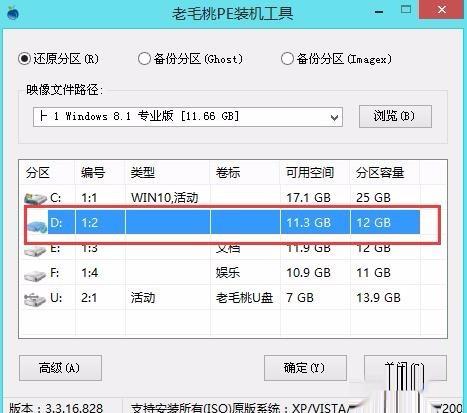467x413 pixels.
Task: Click the 确定 (Y) button
Action: pyautogui.click(x=305, y=368)
